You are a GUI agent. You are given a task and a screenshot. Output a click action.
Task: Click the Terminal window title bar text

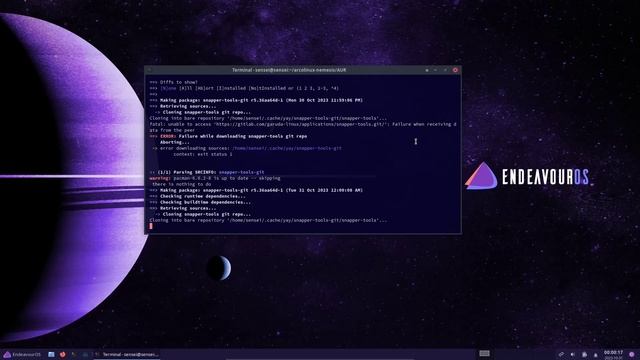pyautogui.click(x=289, y=70)
